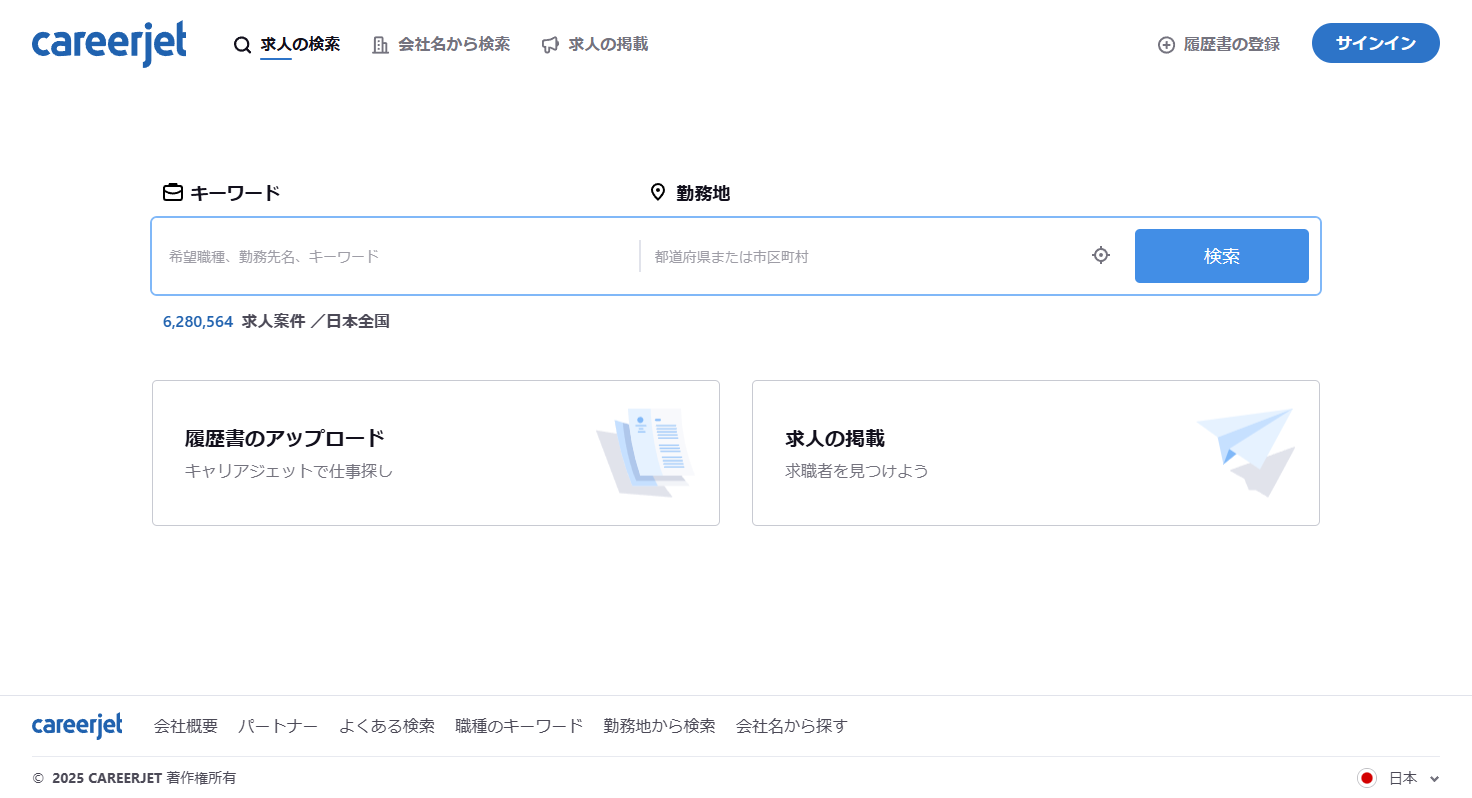Click the plus icon beside 履歴書の登録
This screenshot has height=798, width=1472.
click(x=1166, y=45)
